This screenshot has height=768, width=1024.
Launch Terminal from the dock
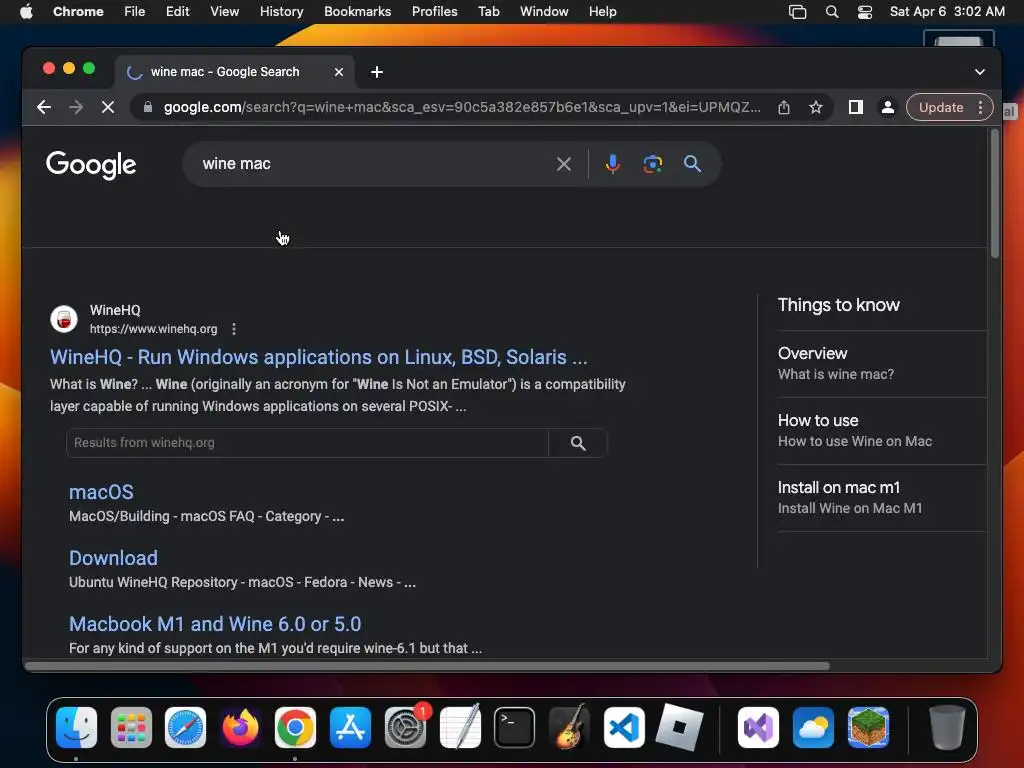(515, 727)
